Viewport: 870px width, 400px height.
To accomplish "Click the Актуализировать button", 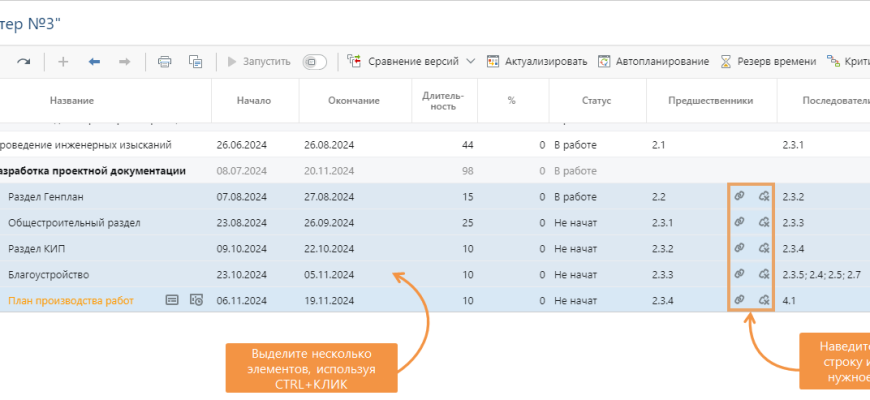I will (x=537, y=62).
